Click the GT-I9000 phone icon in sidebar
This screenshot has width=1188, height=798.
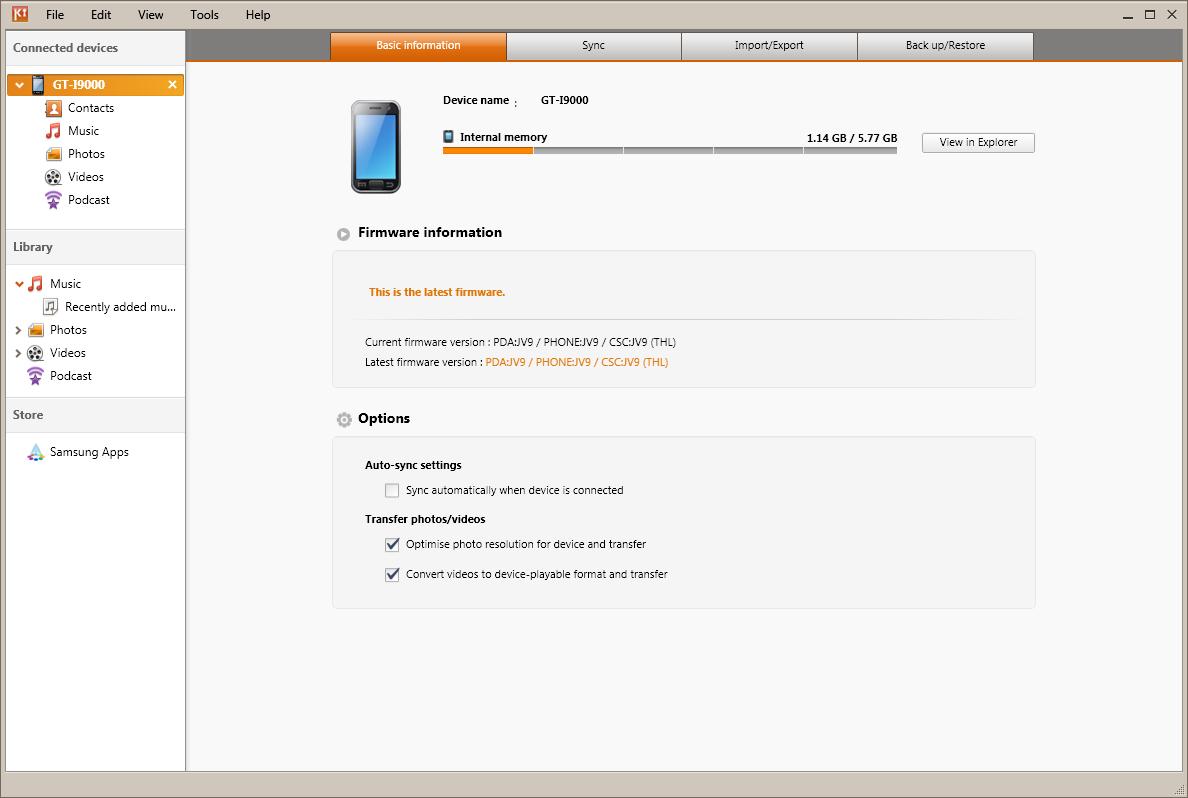coord(38,85)
